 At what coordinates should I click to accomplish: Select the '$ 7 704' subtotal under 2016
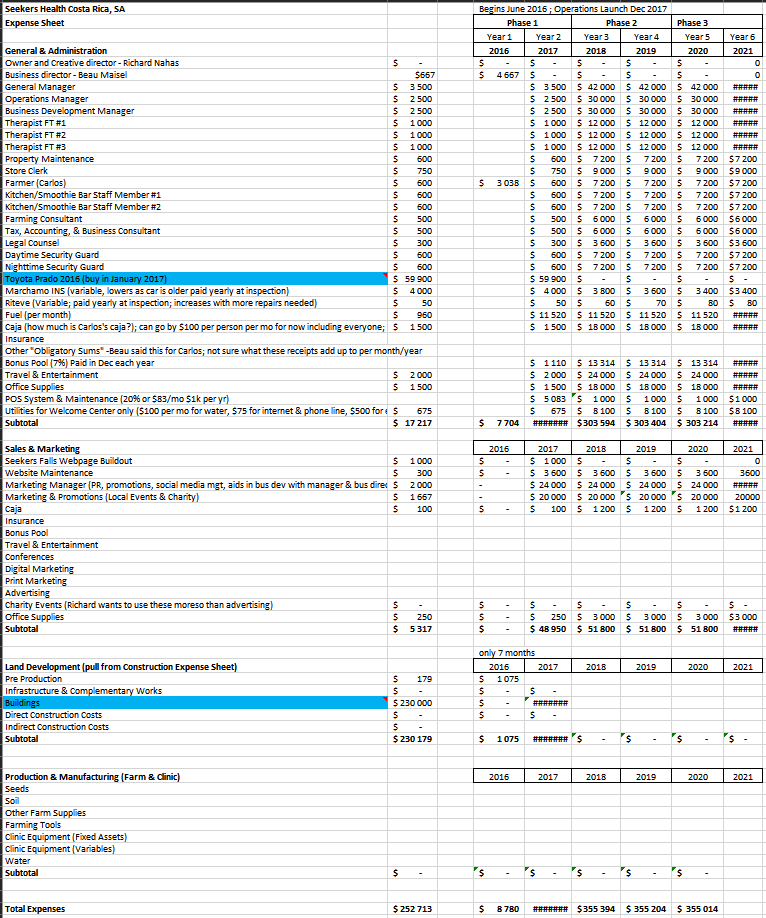[x=499, y=423]
